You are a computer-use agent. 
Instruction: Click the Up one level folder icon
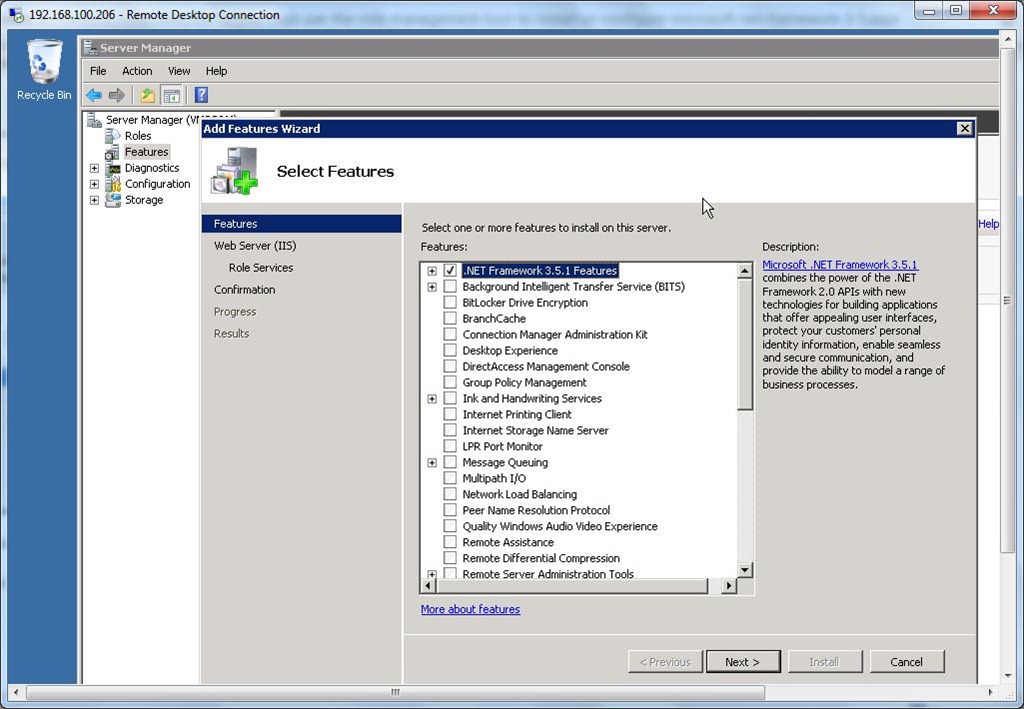click(x=148, y=95)
